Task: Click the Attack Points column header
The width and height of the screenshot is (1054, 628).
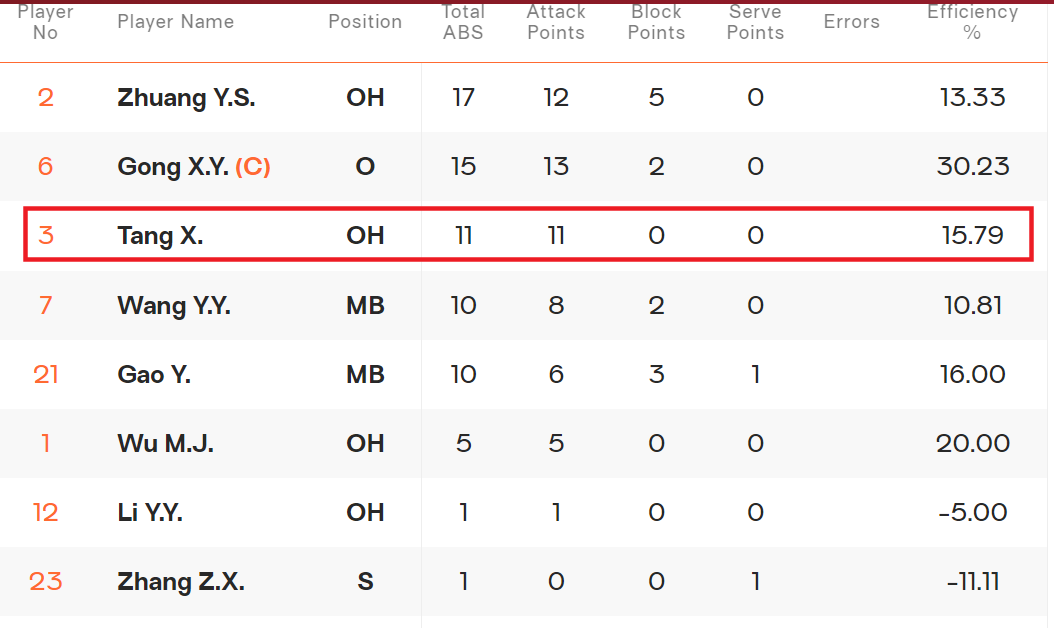Action: [x=556, y=22]
